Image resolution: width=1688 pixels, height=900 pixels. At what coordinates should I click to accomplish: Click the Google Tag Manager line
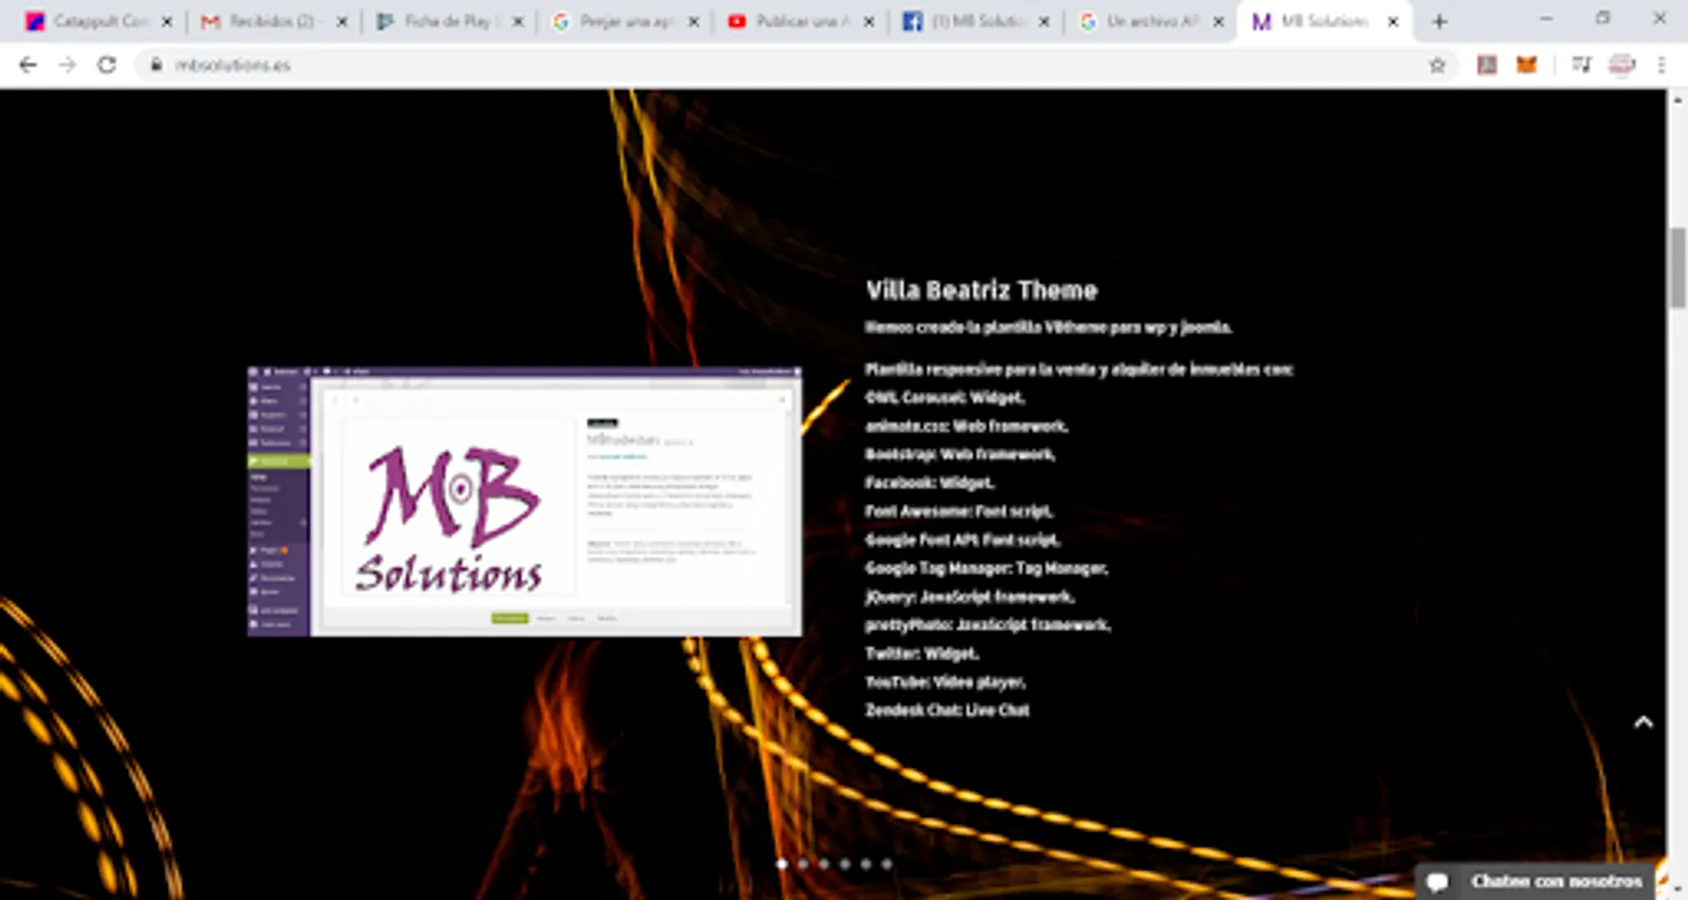986,568
